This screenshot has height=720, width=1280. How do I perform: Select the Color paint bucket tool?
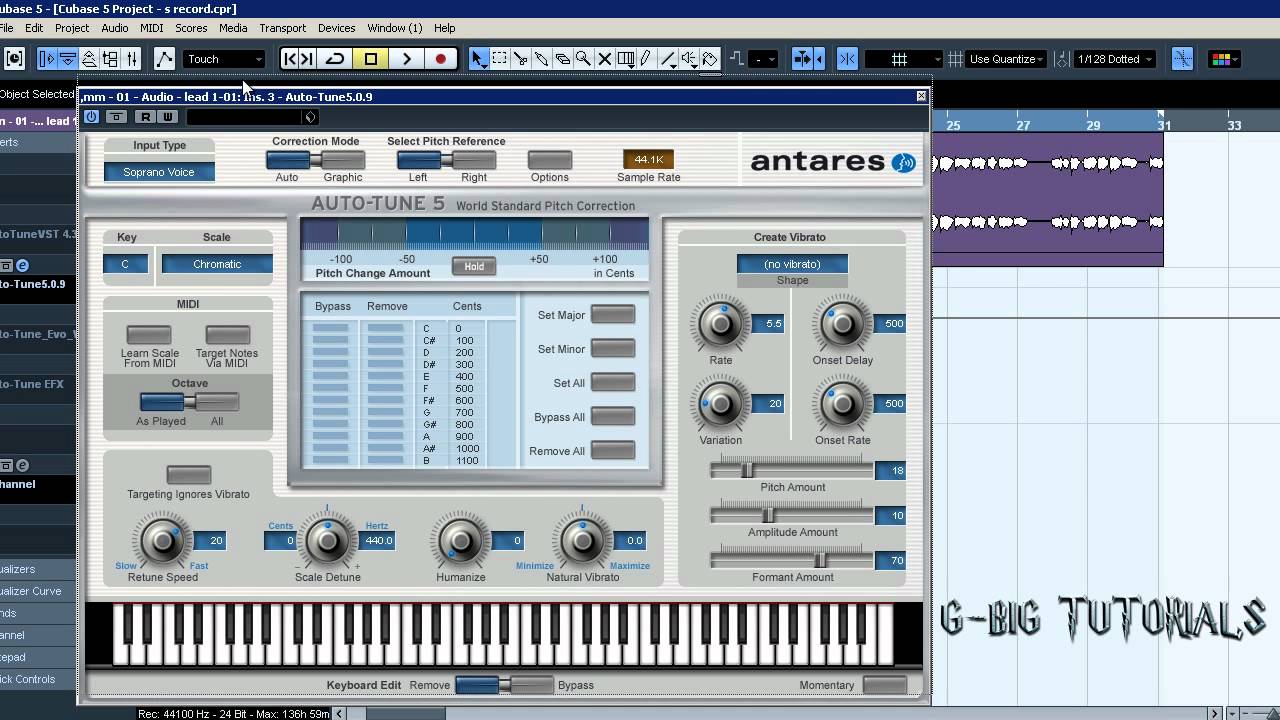(710, 59)
